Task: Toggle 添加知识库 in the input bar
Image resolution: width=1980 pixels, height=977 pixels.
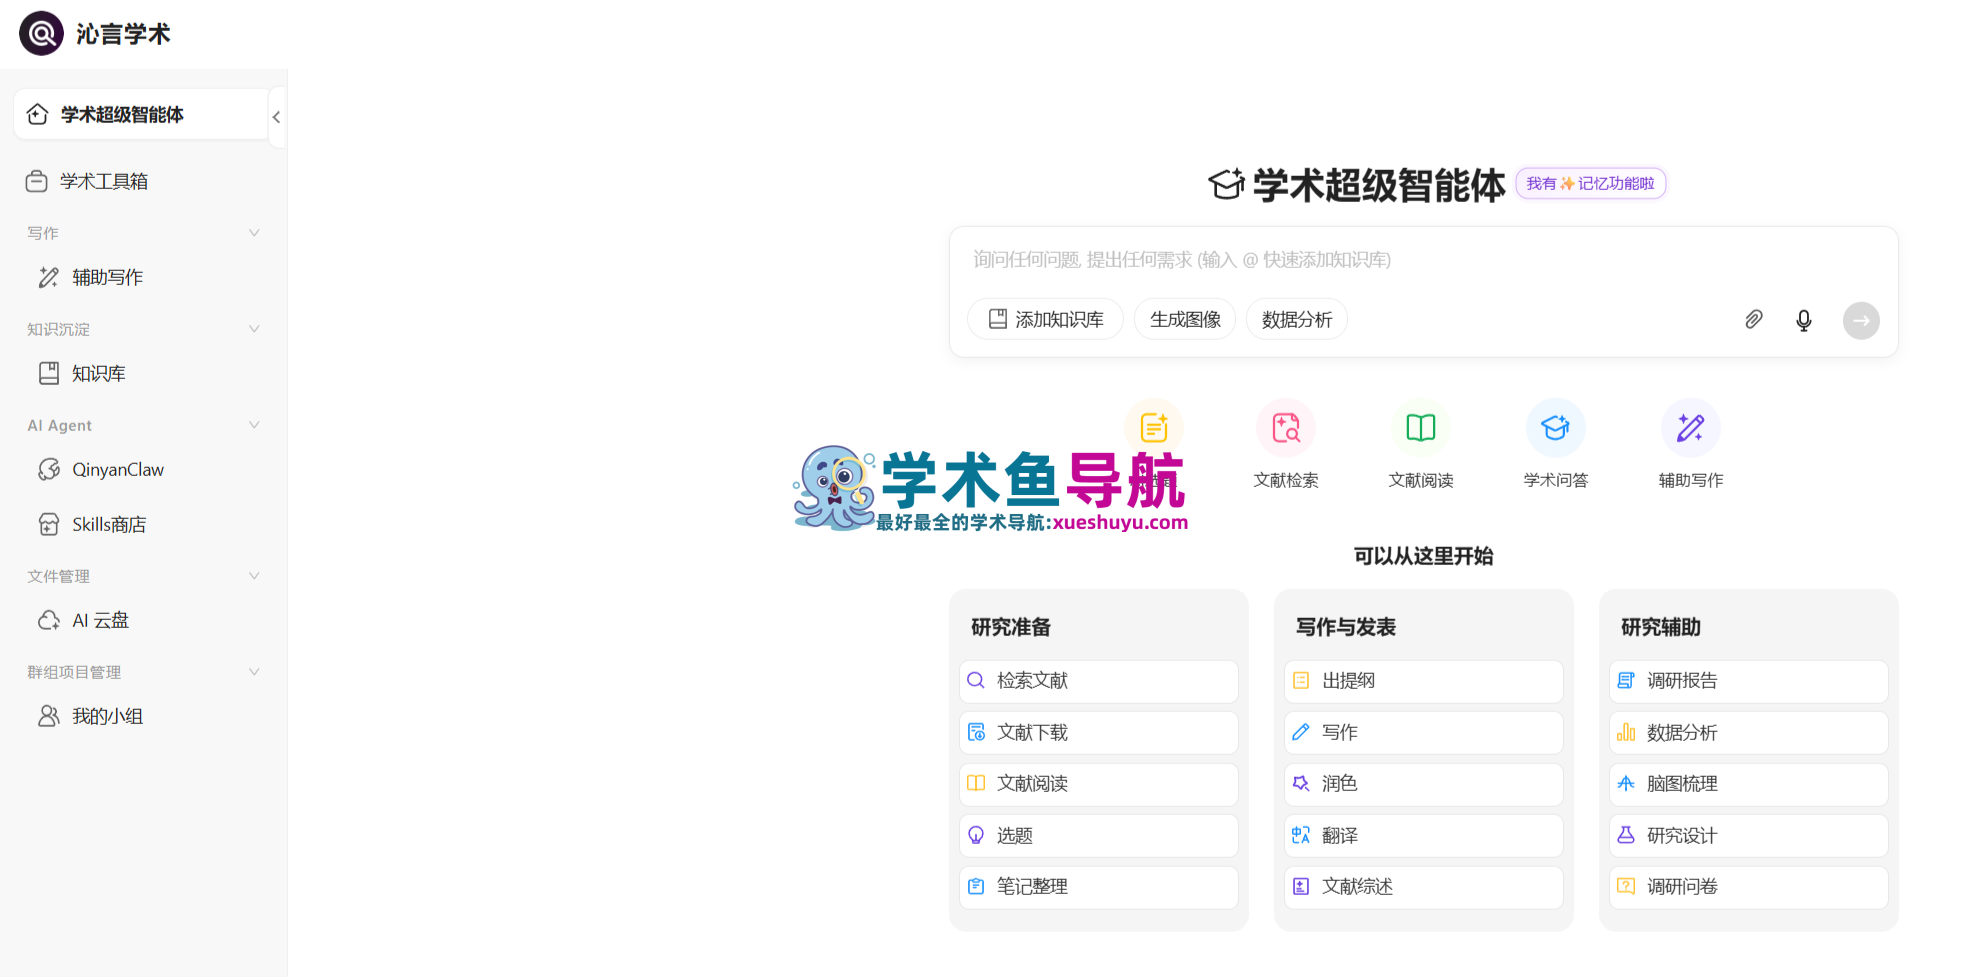Action: point(1045,318)
